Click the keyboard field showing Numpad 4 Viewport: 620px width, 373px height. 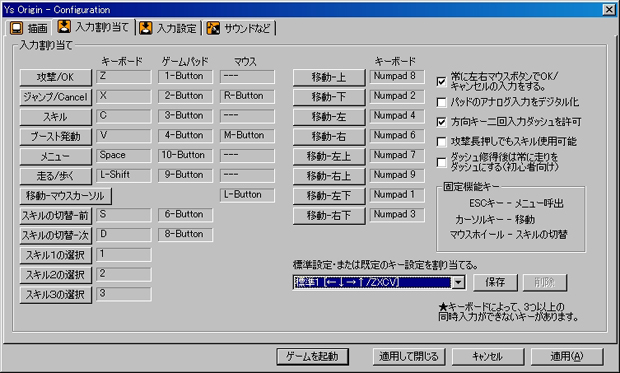click(397, 116)
